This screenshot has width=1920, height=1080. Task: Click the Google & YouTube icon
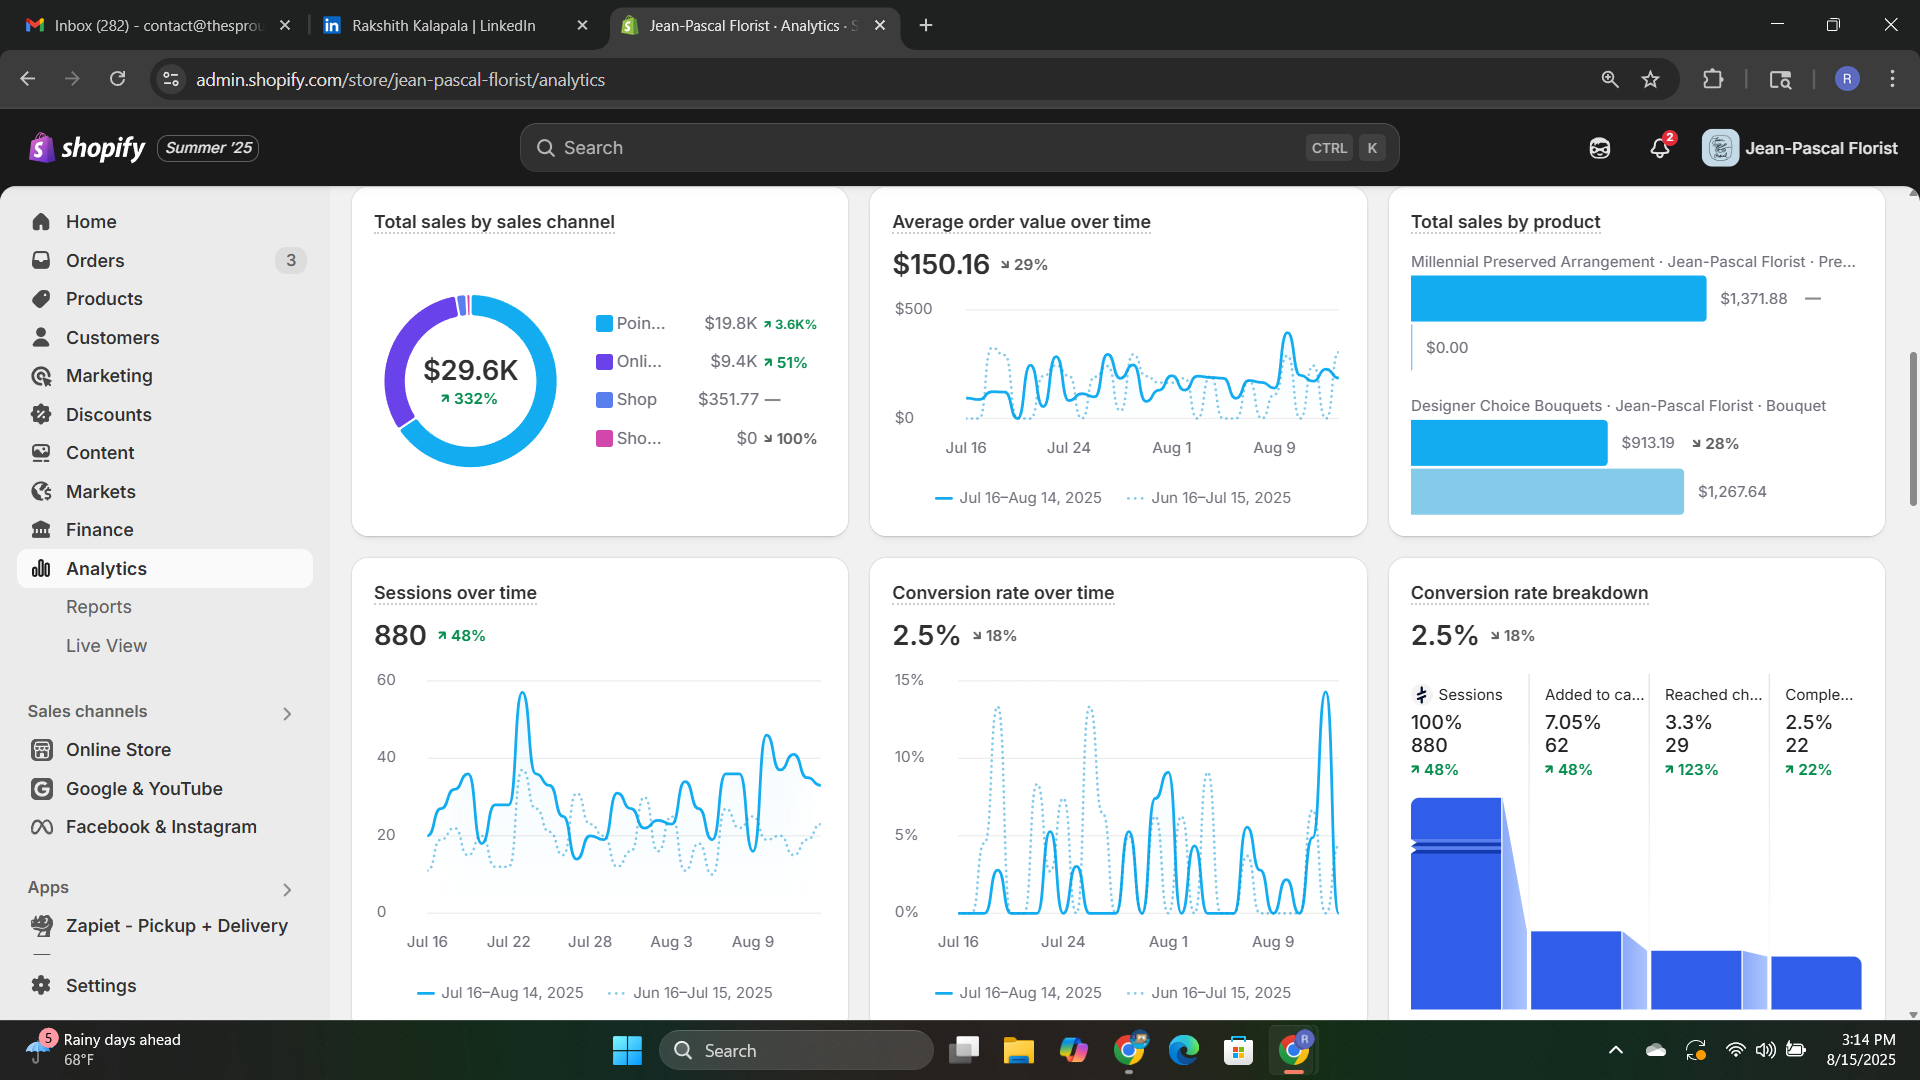(41, 789)
